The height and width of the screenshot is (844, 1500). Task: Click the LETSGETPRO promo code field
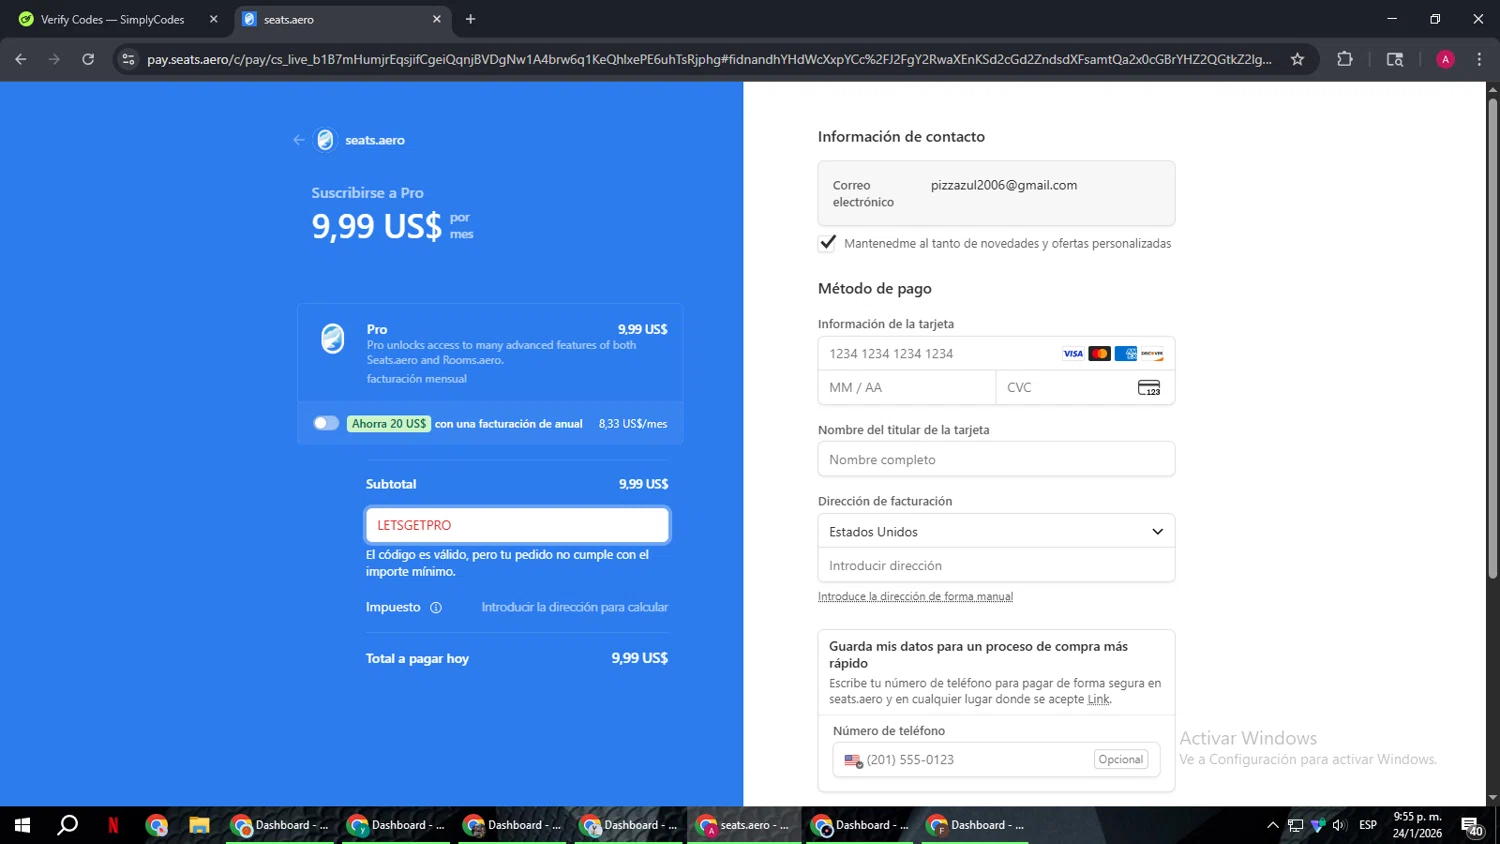pyautogui.click(x=517, y=525)
